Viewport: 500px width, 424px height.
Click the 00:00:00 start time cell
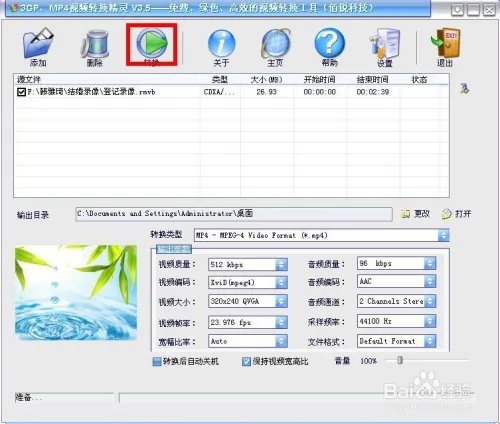coord(320,92)
